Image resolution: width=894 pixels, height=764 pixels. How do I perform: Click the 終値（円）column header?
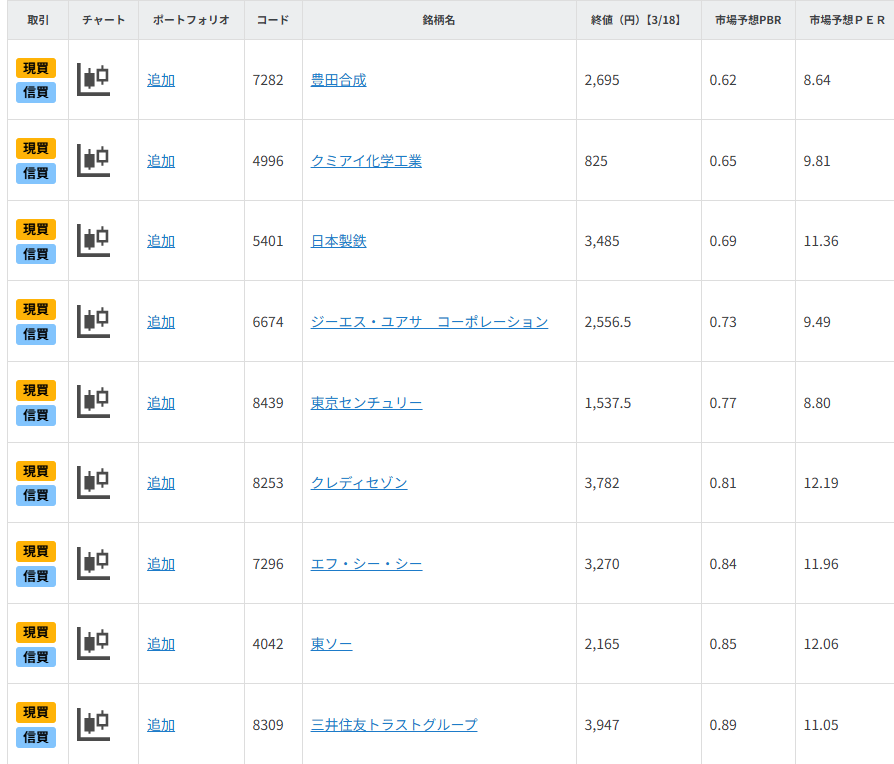638,20
